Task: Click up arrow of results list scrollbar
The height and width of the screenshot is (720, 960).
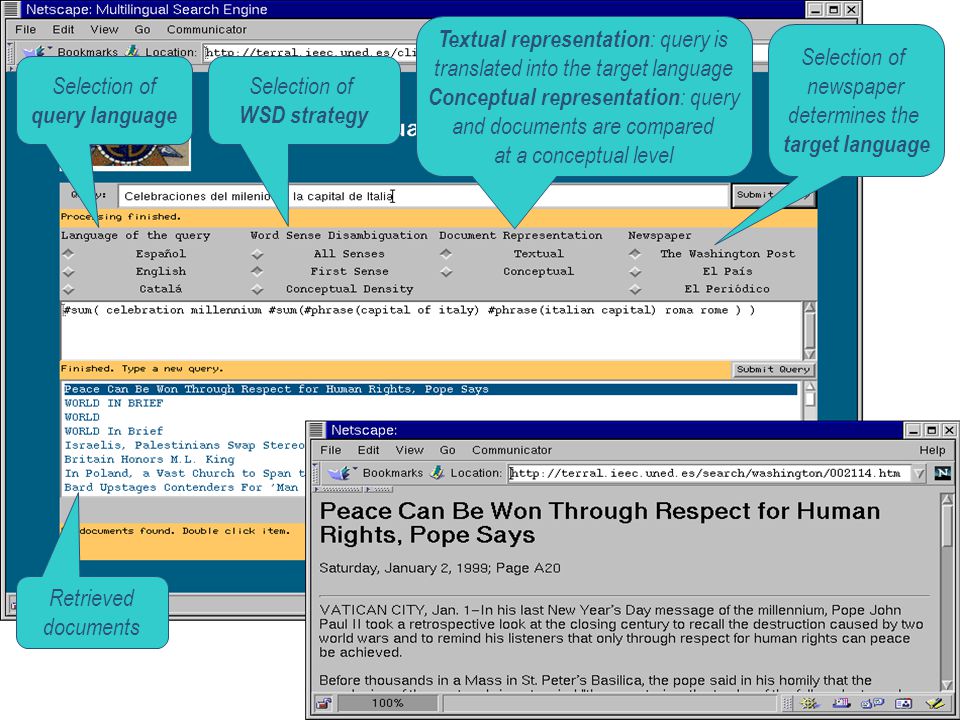Action: pyautogui.click(x=809, y=386)
